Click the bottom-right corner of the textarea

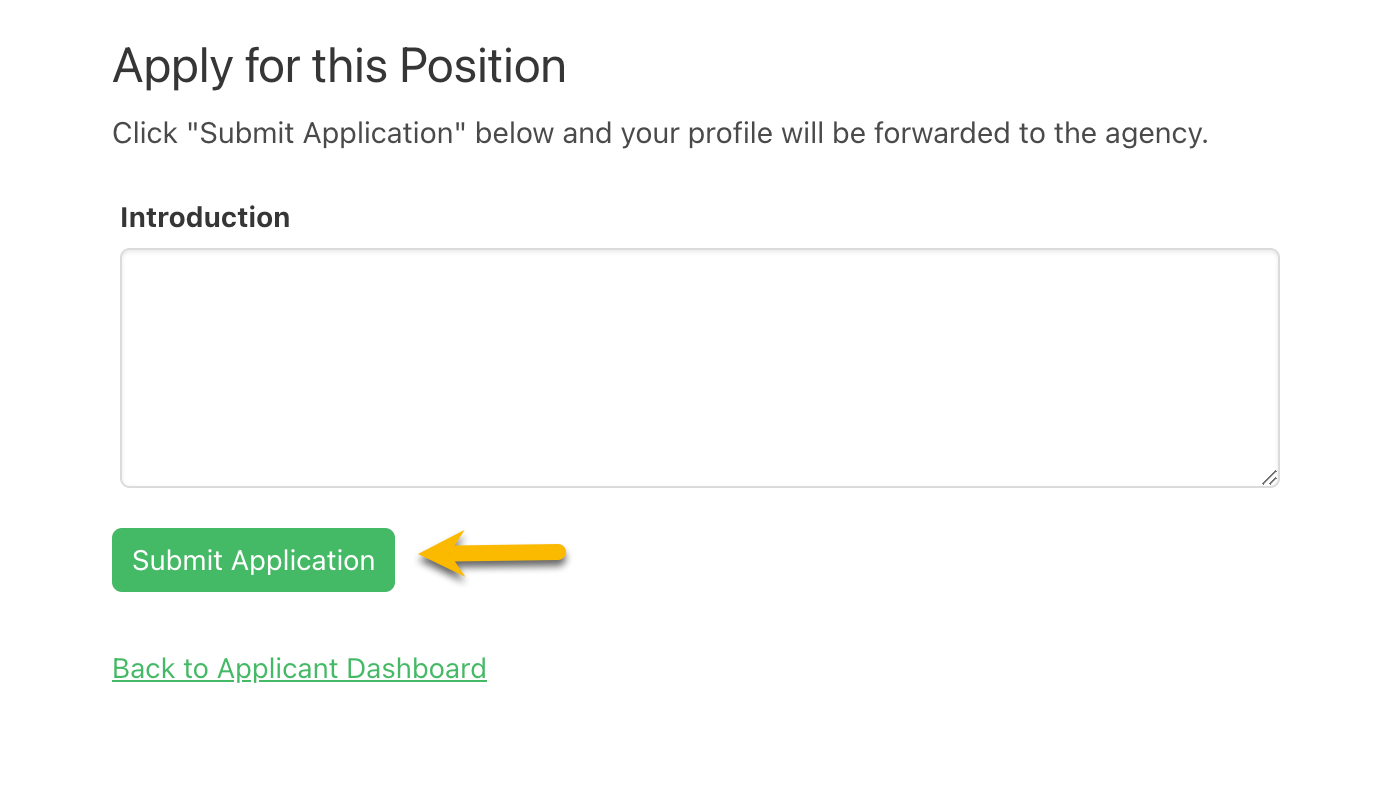point(1268,478)
